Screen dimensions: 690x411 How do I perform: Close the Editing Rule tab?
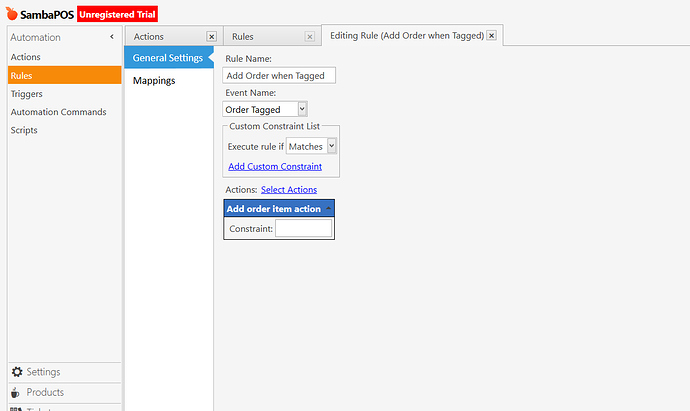click(x=492, y=36)
